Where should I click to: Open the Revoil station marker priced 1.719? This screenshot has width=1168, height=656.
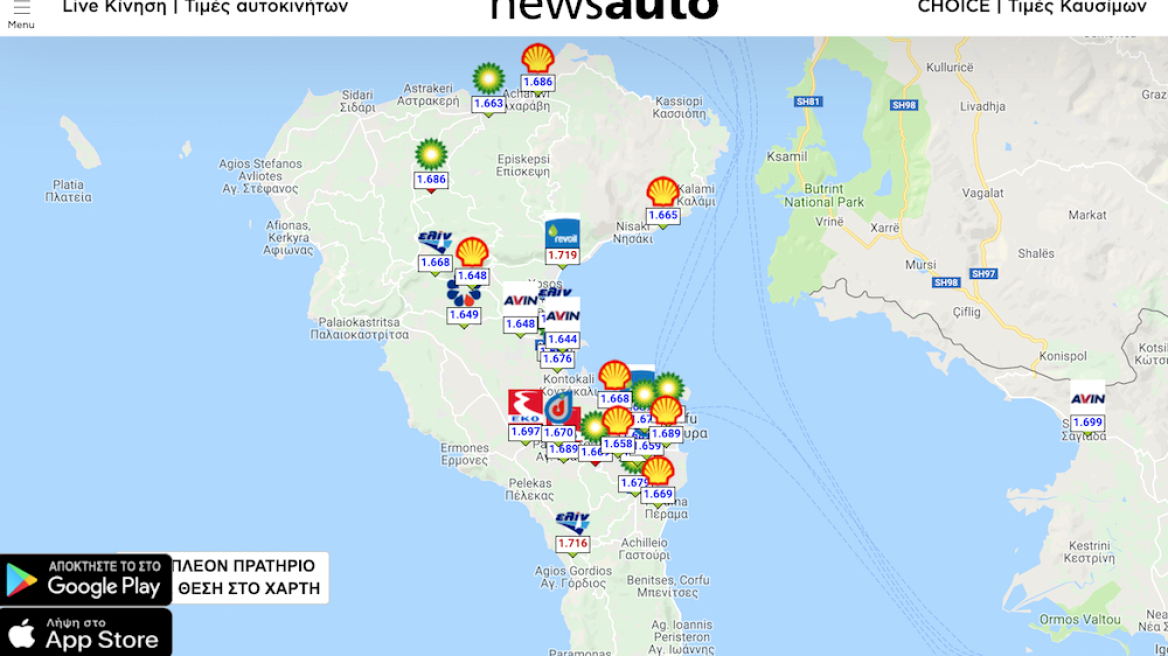pyautogui.click(x=562, y=235)
